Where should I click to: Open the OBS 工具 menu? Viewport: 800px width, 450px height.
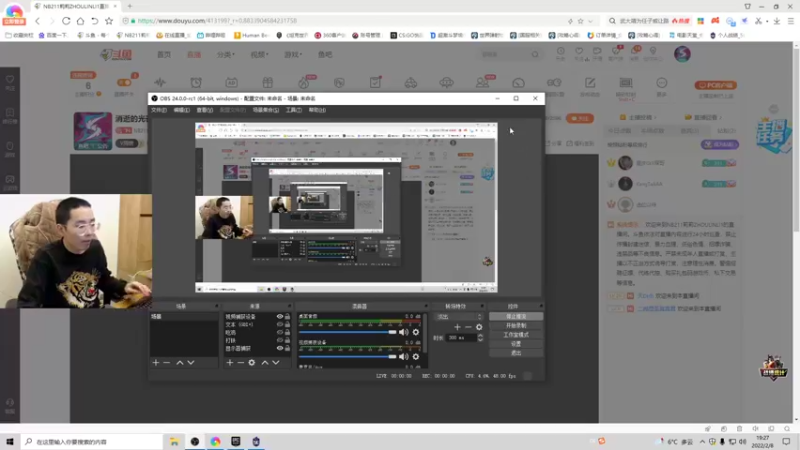[x=293, y=110]
